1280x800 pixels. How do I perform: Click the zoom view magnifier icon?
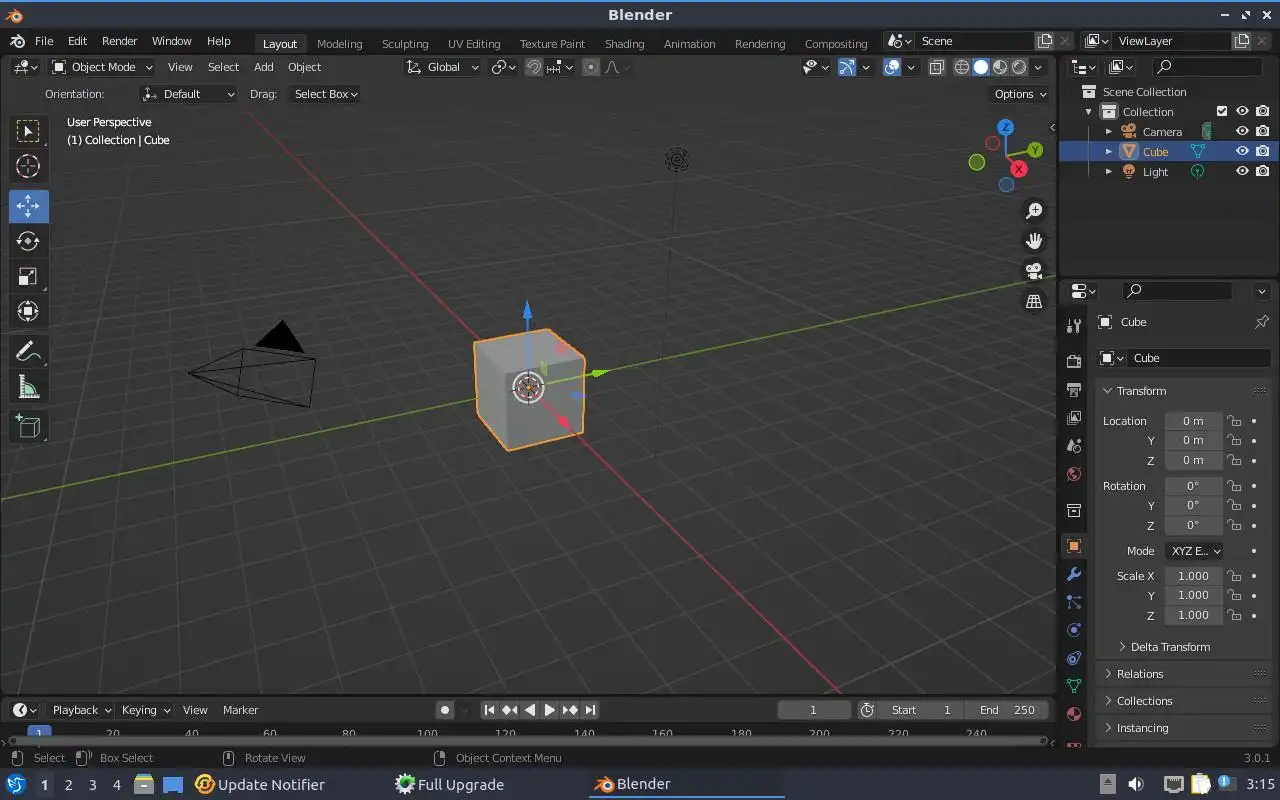tap(1034, 211)
